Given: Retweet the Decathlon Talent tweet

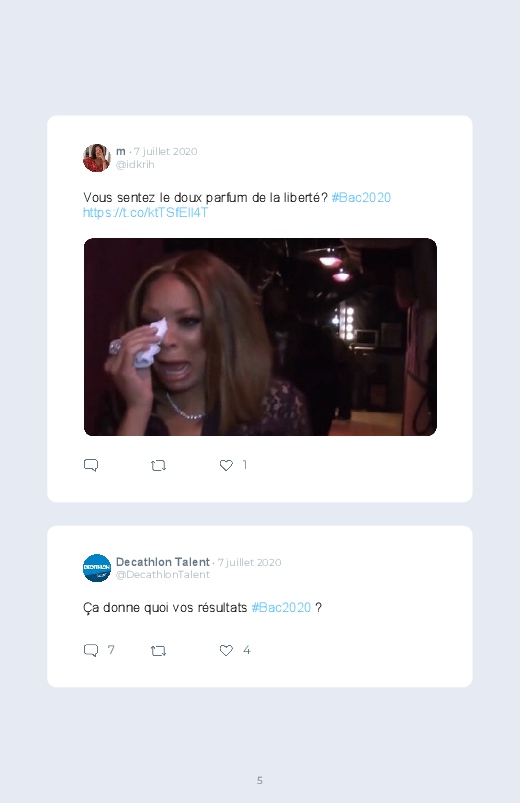Looking at the screenshot, I should point(158,651).
